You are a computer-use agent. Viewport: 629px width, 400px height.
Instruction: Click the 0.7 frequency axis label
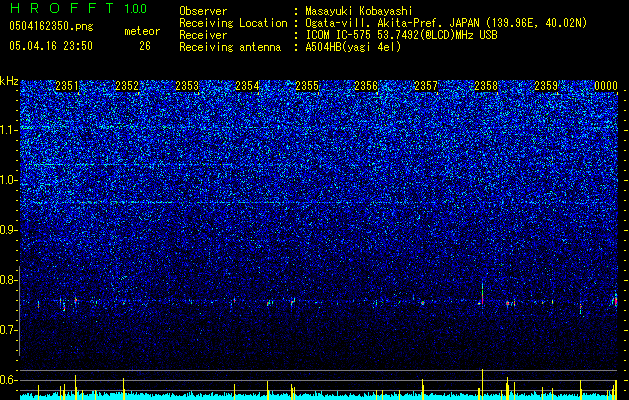click(8, 330)
